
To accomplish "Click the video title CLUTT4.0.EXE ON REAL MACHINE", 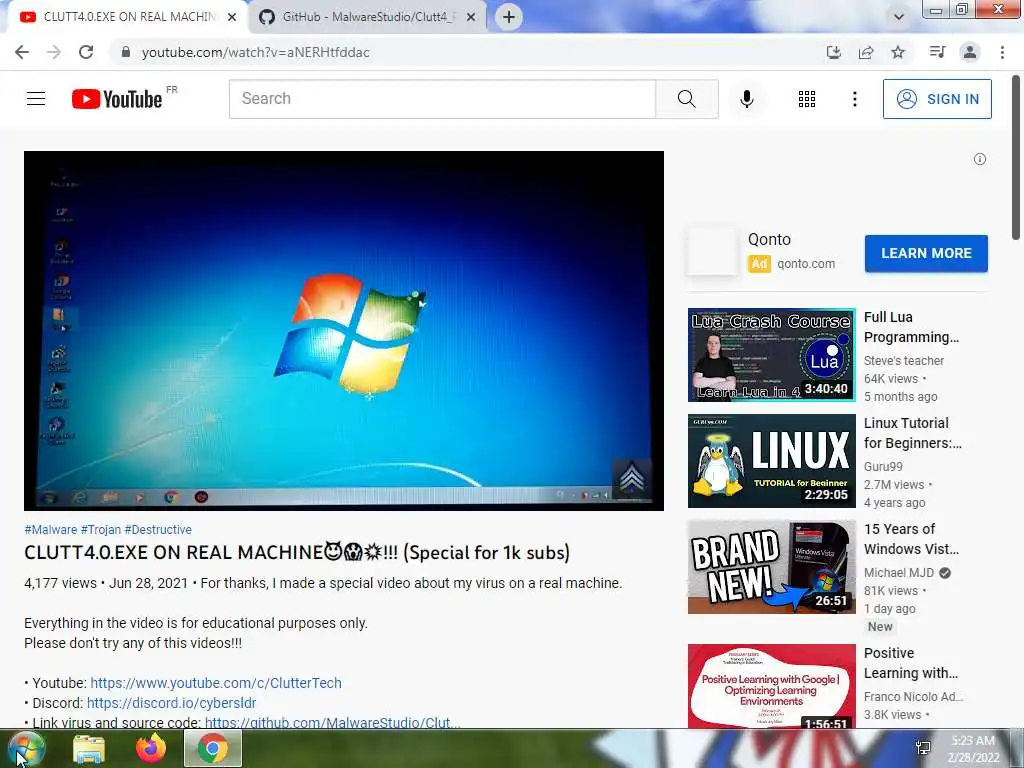I will tap(297, 553).
